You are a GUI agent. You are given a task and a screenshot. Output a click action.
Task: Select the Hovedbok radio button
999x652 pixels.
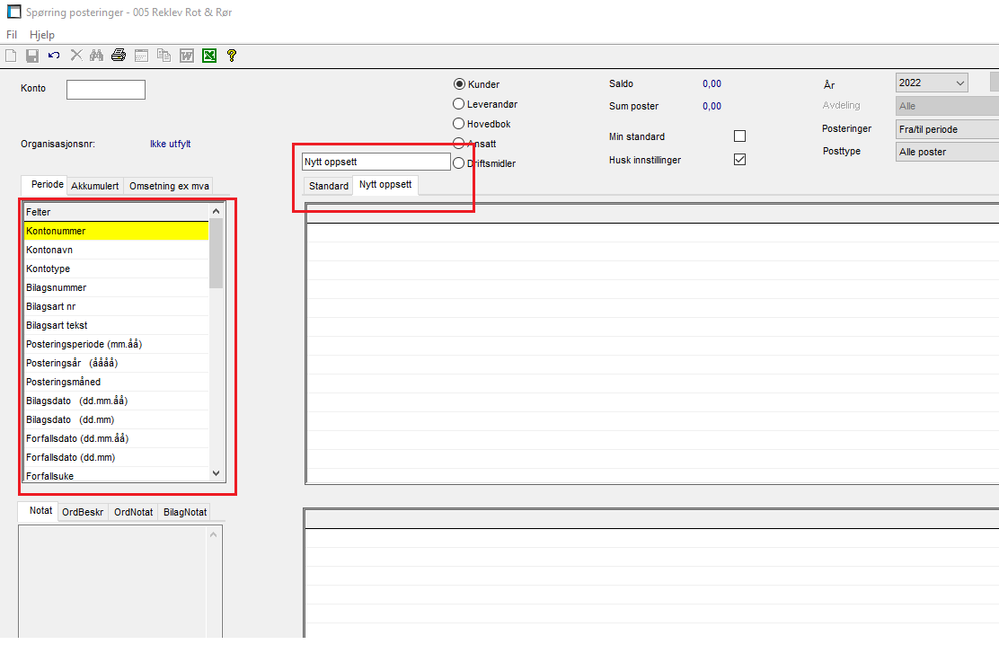(458, 124)
